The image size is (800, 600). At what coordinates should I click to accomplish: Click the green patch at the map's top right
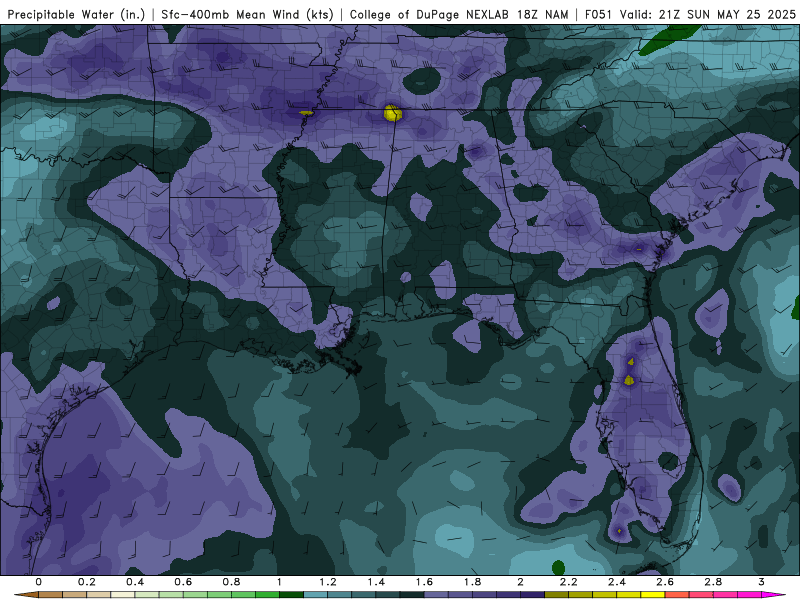[668, 40]
